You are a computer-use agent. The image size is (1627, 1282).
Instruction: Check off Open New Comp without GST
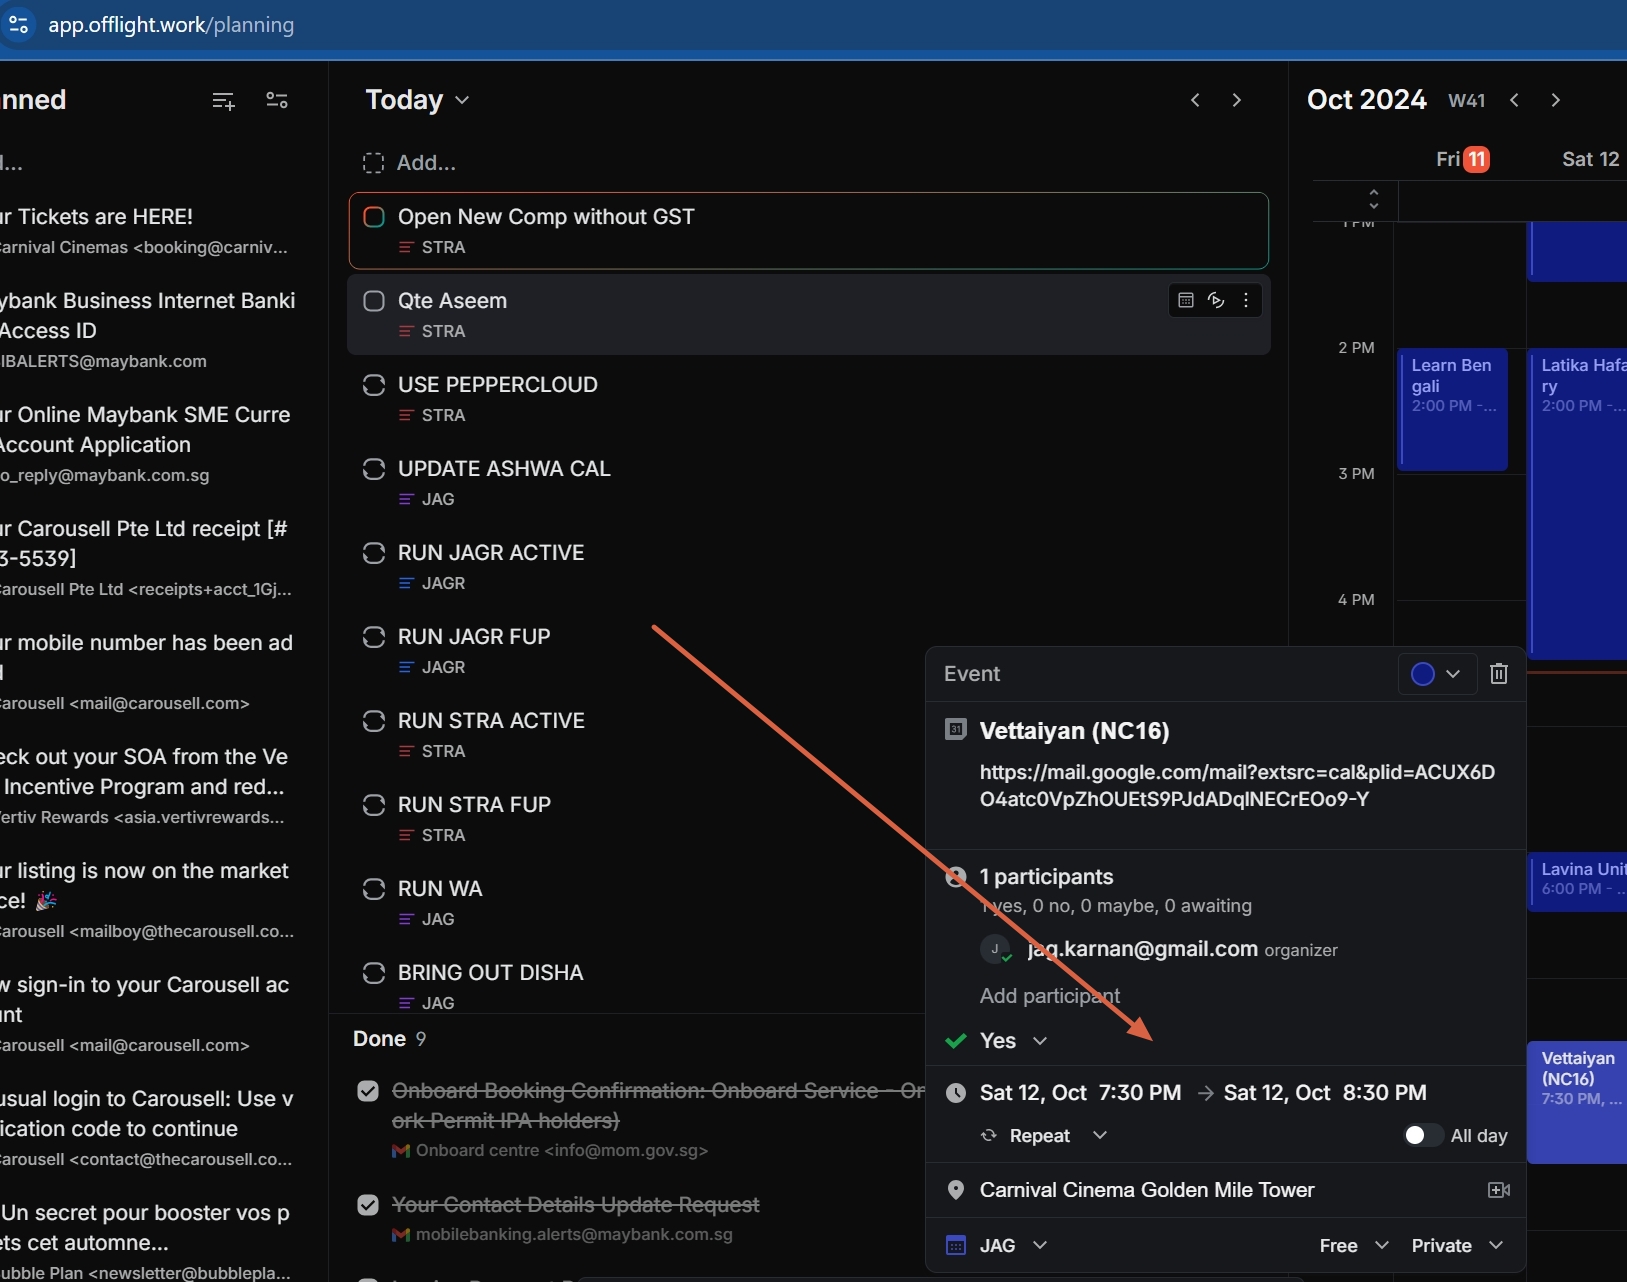tap(374, 217)
